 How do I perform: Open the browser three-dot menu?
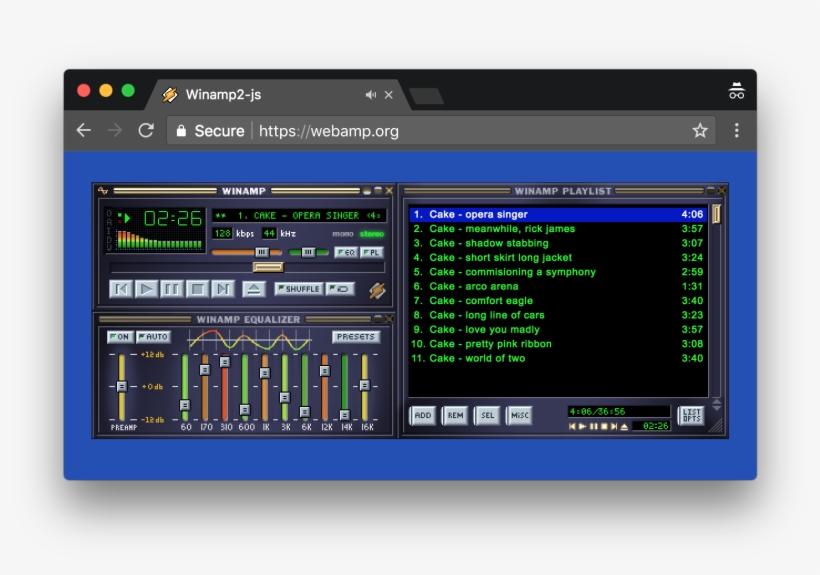pyautogui.click(x=736, y=130)
